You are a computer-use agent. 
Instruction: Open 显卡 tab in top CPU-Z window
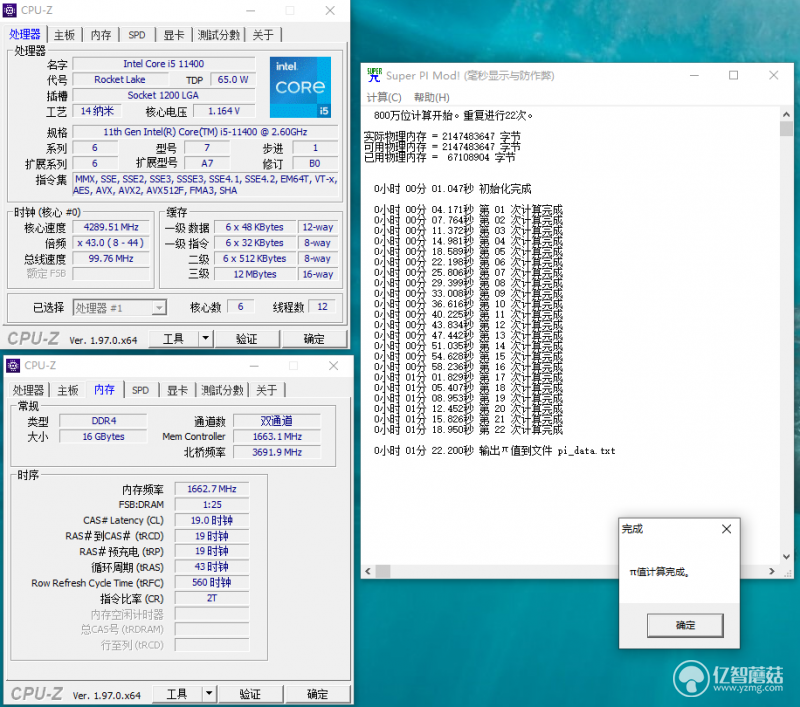tap(173, 35)
